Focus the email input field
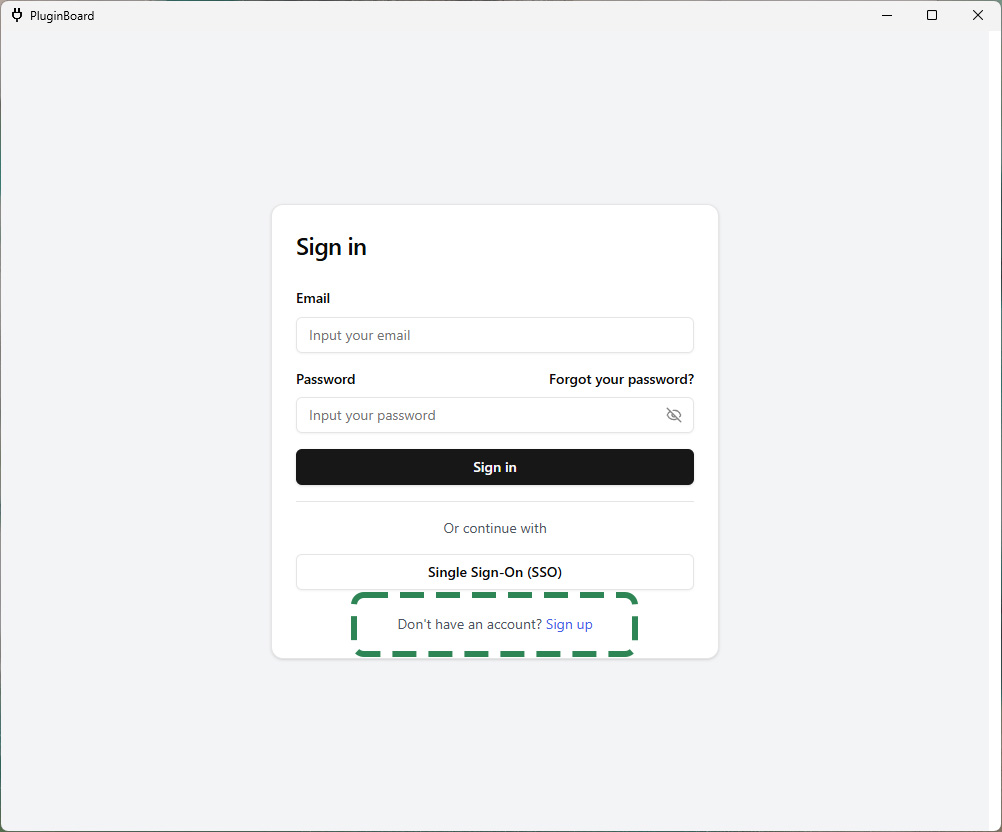This screenshot has width=1002, height=832. coord(495,335)
